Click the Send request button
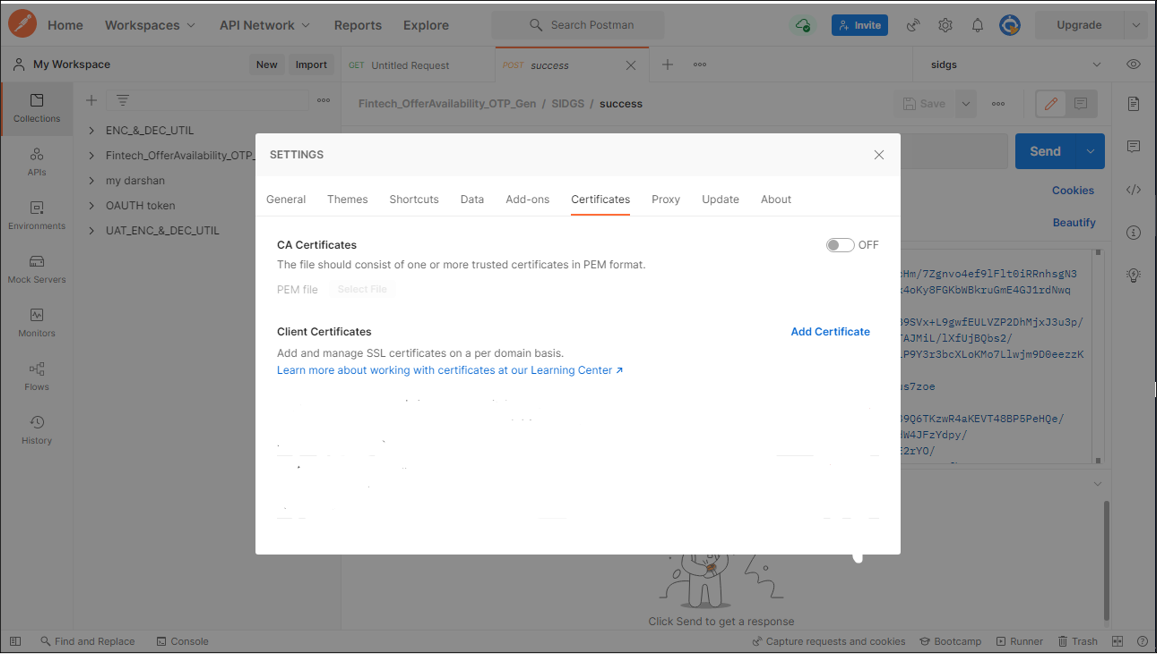 tap(1045, 151)
